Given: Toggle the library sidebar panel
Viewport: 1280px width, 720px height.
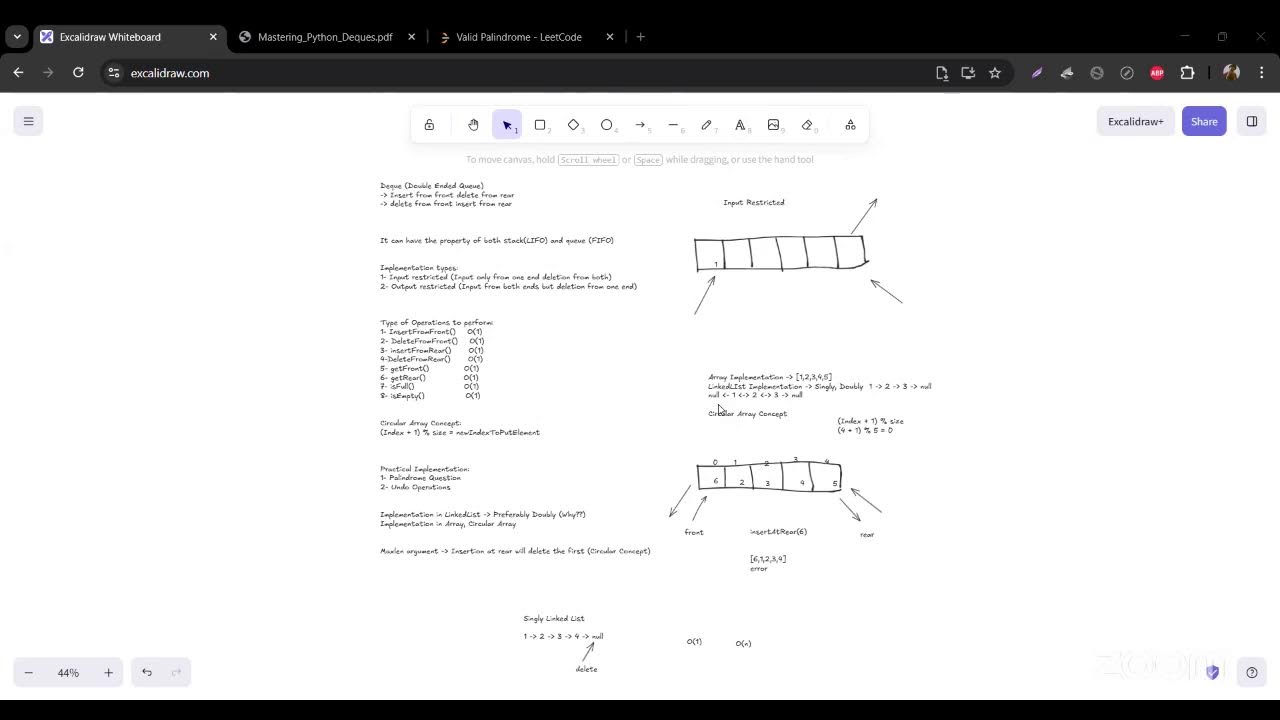Looking at the screenshot, I should 1251,121.
